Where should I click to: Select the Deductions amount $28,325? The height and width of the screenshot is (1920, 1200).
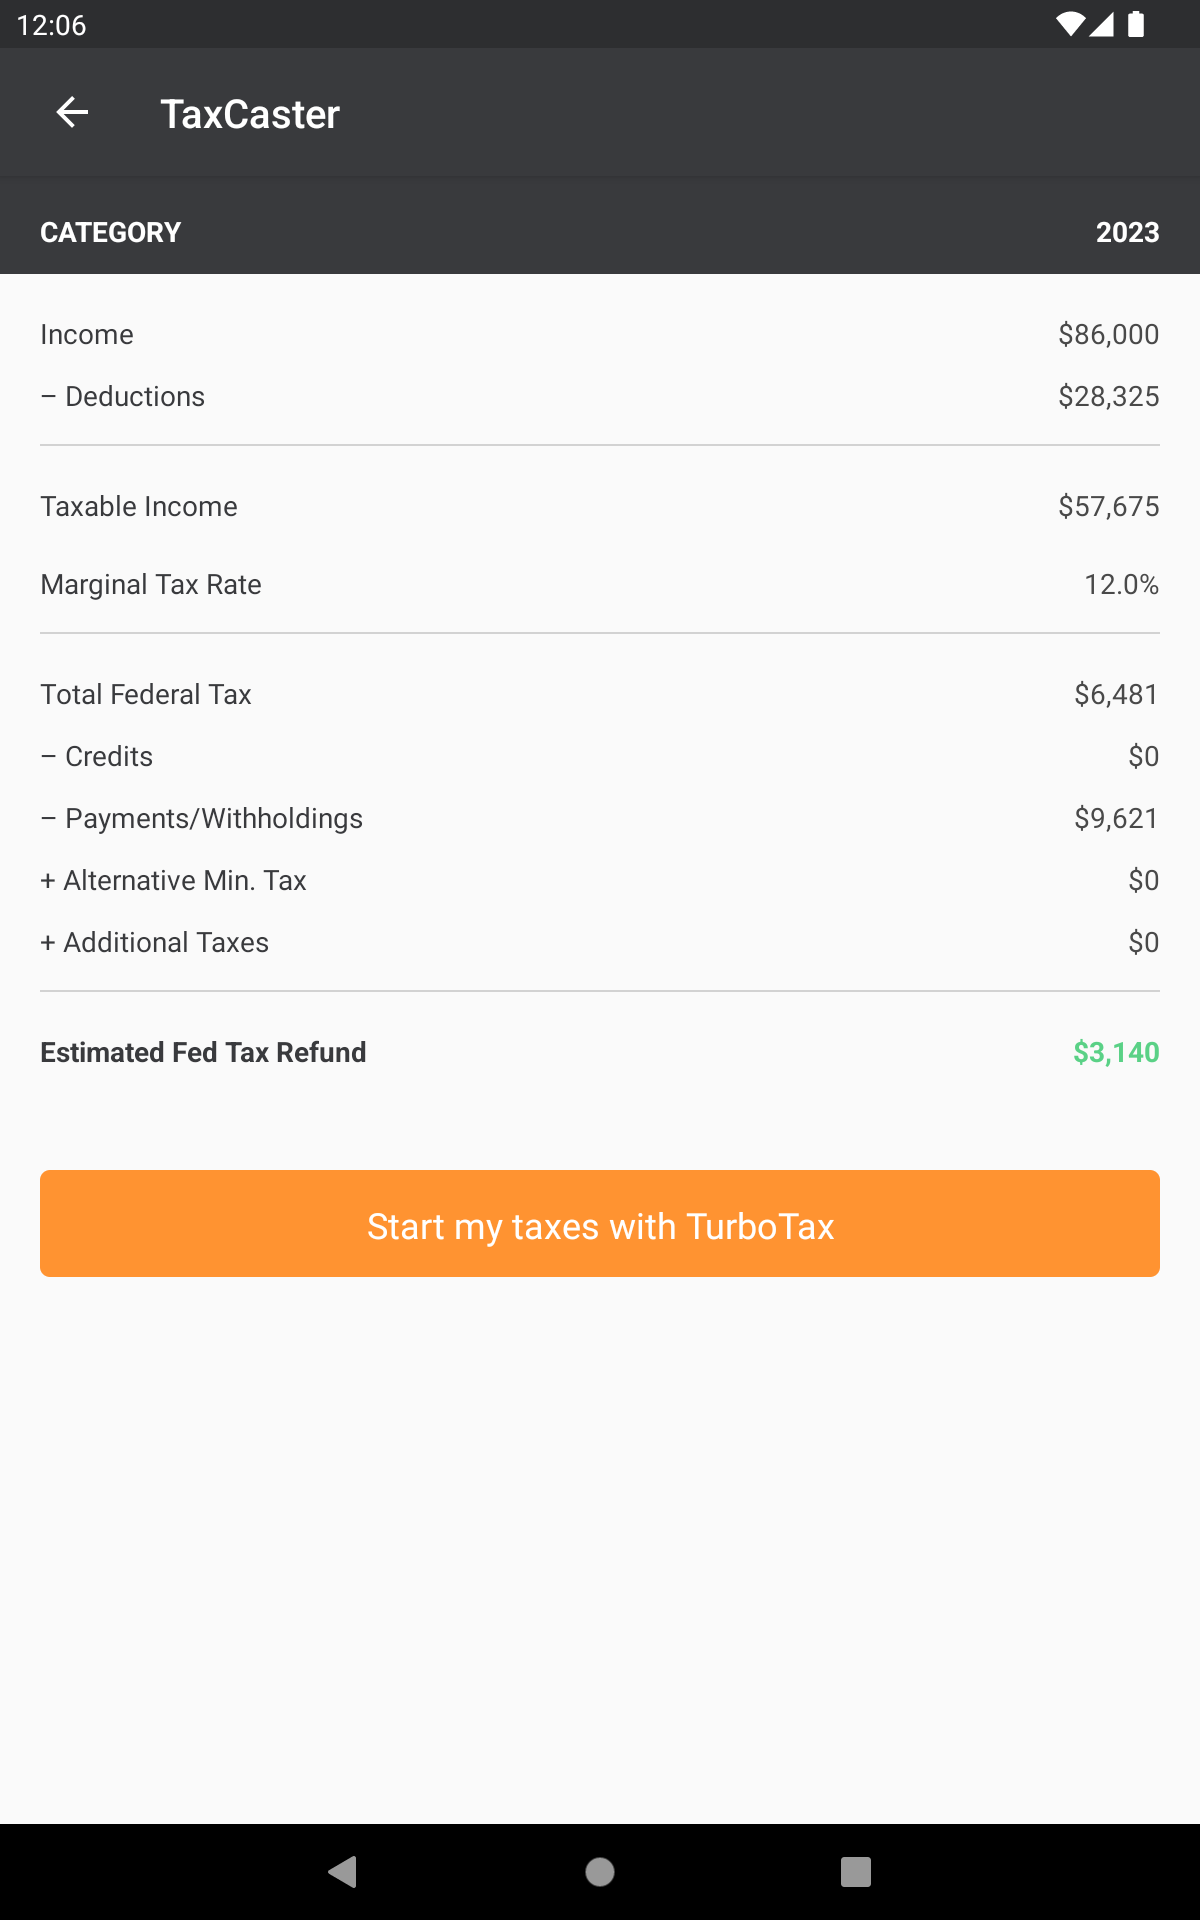pos(1109,396)
